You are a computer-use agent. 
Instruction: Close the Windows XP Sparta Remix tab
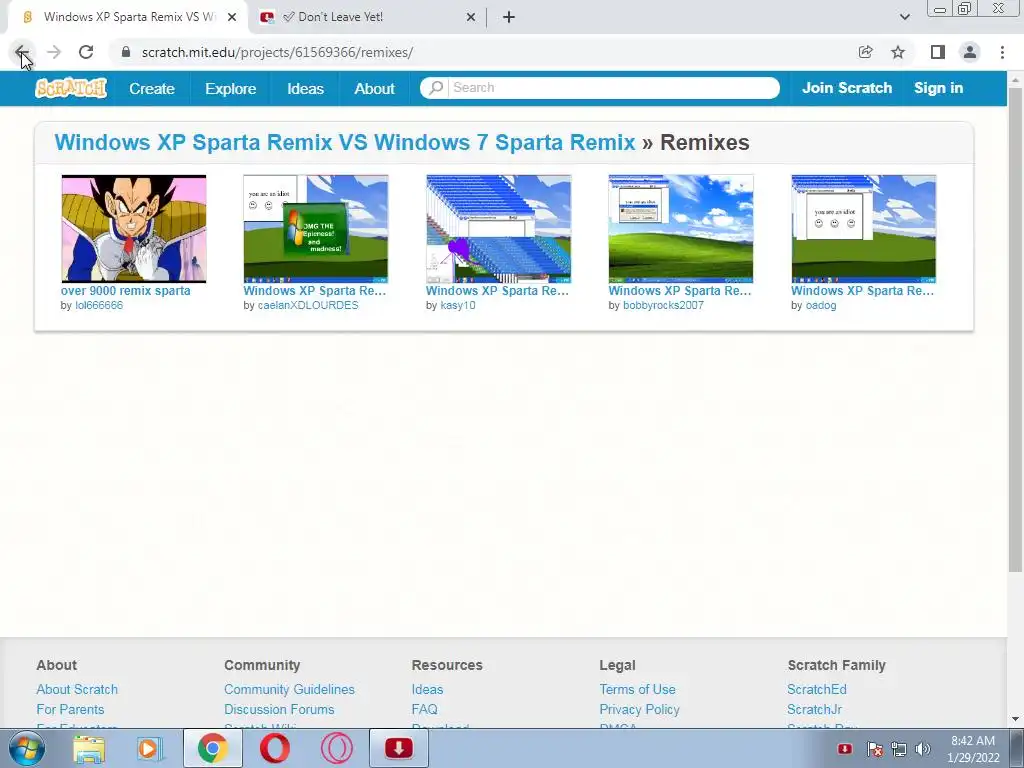pos(232,17)
